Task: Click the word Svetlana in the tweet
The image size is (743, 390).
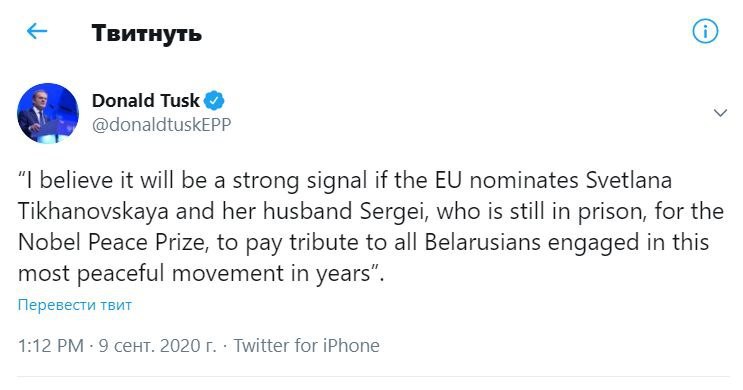Action: click(x=629, y=181)
